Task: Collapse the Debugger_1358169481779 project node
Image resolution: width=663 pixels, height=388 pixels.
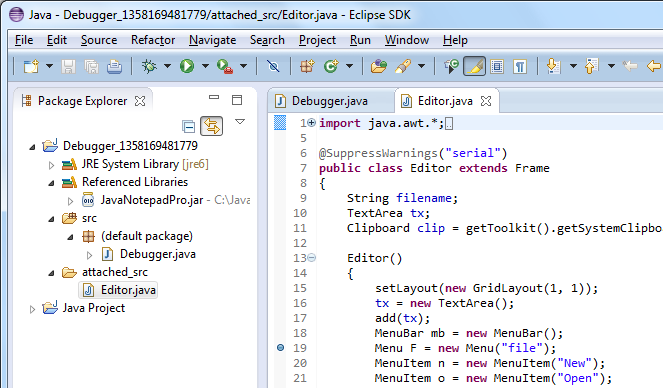Action: (33, 147)
